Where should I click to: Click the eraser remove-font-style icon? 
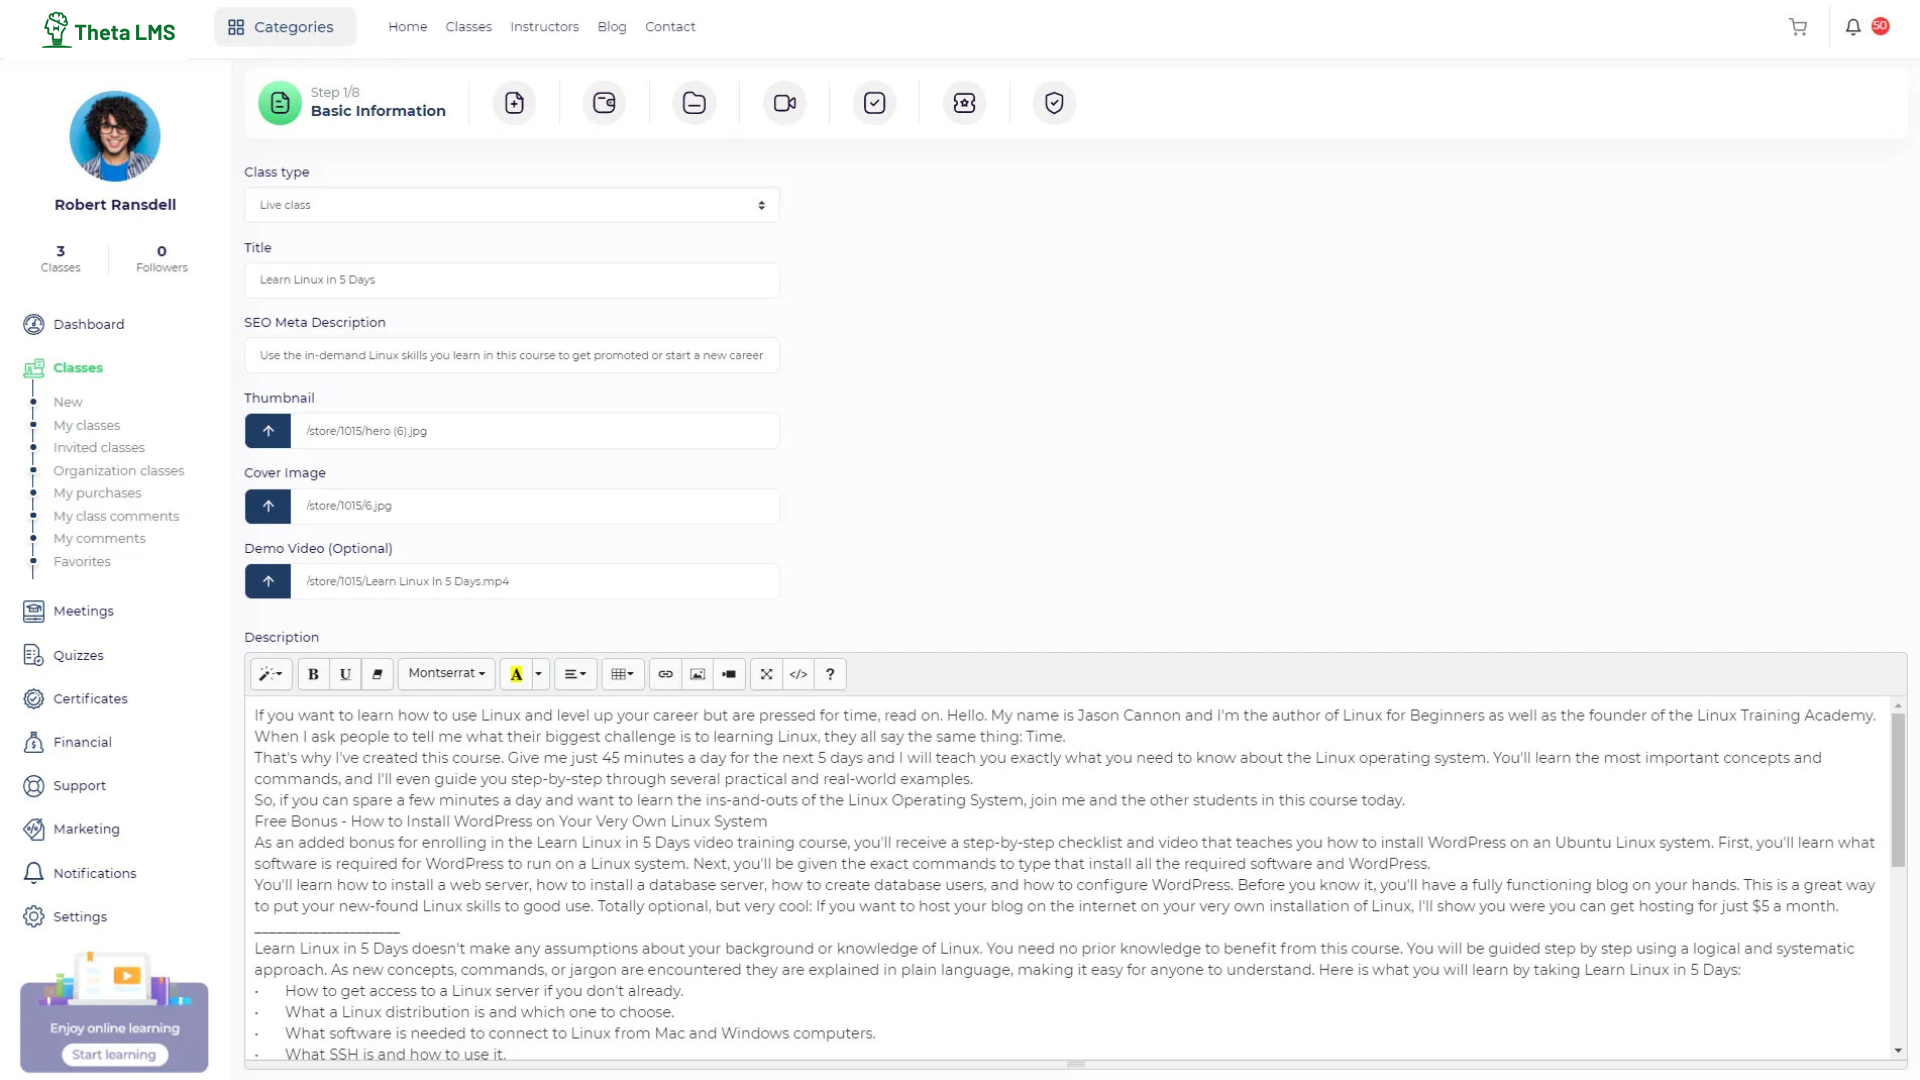(377, 674)
